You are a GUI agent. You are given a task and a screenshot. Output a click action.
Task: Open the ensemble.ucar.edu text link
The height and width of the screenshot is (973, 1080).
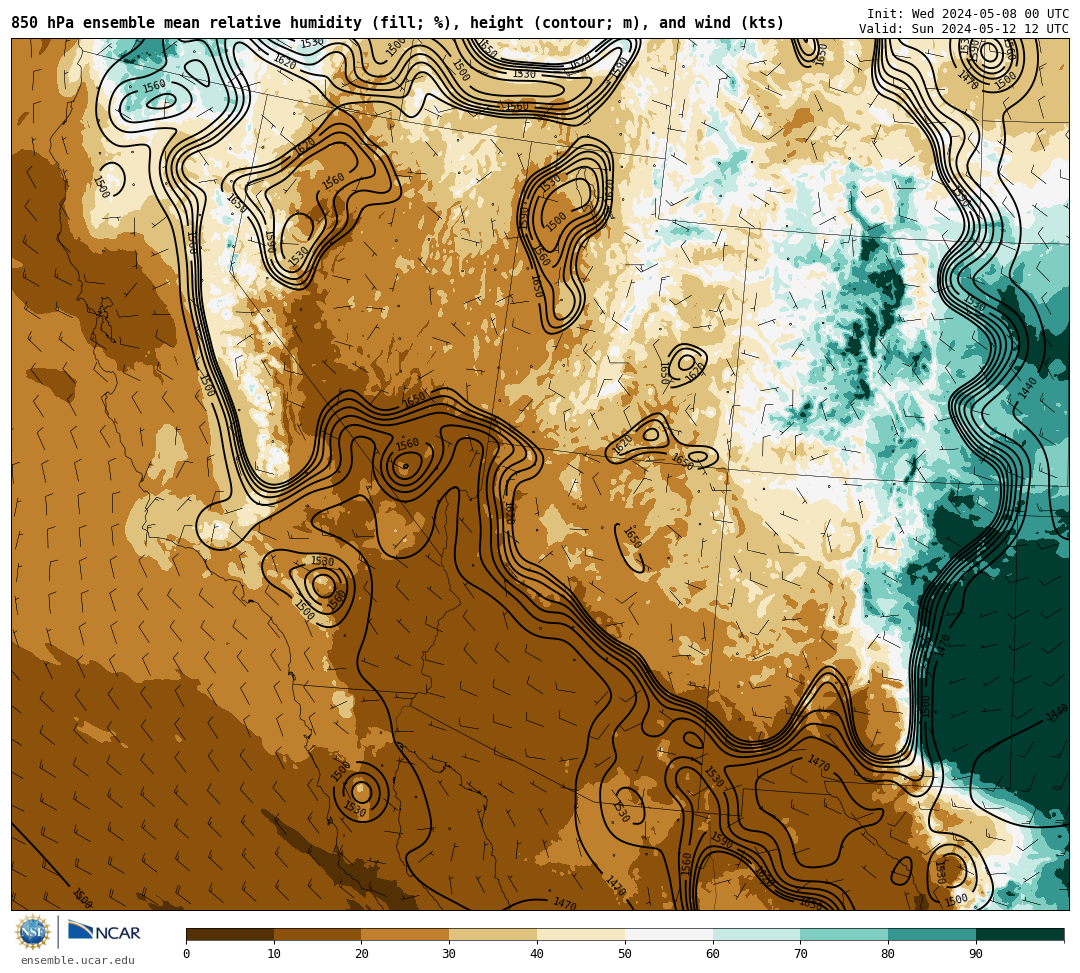(78, 960)
